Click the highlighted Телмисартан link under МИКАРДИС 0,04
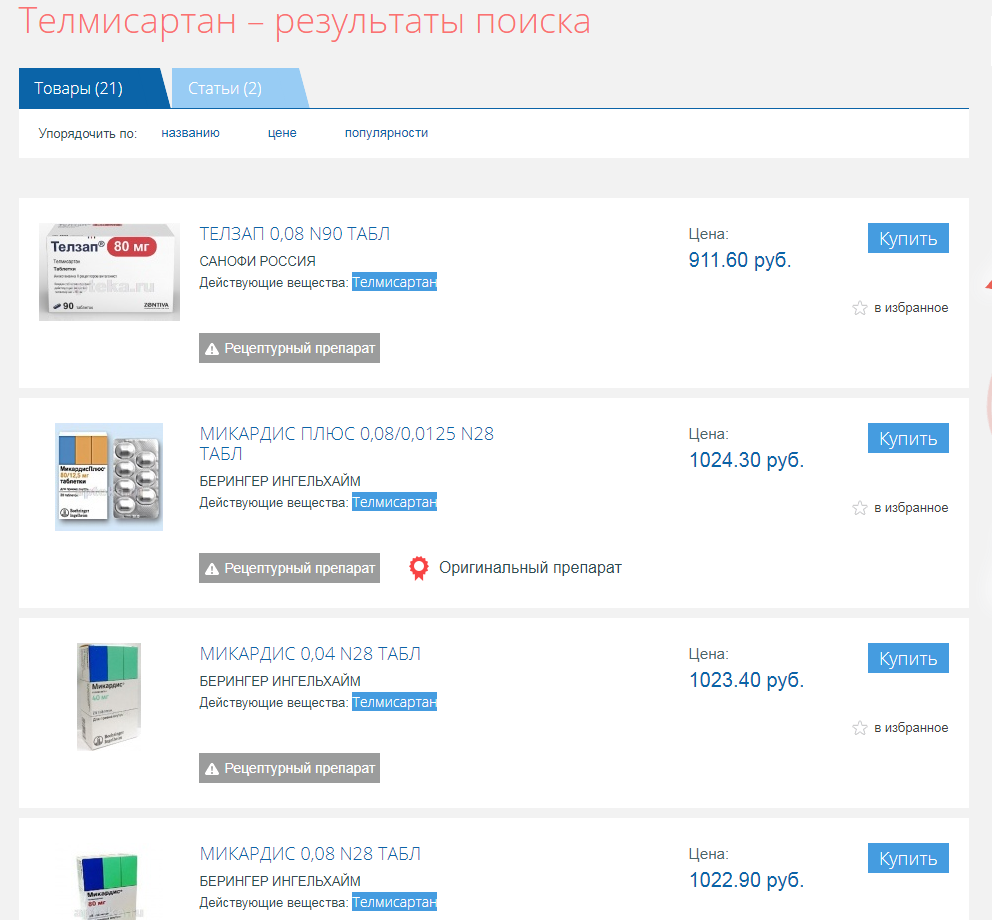 pyautogui.click(x=393, y=701)
